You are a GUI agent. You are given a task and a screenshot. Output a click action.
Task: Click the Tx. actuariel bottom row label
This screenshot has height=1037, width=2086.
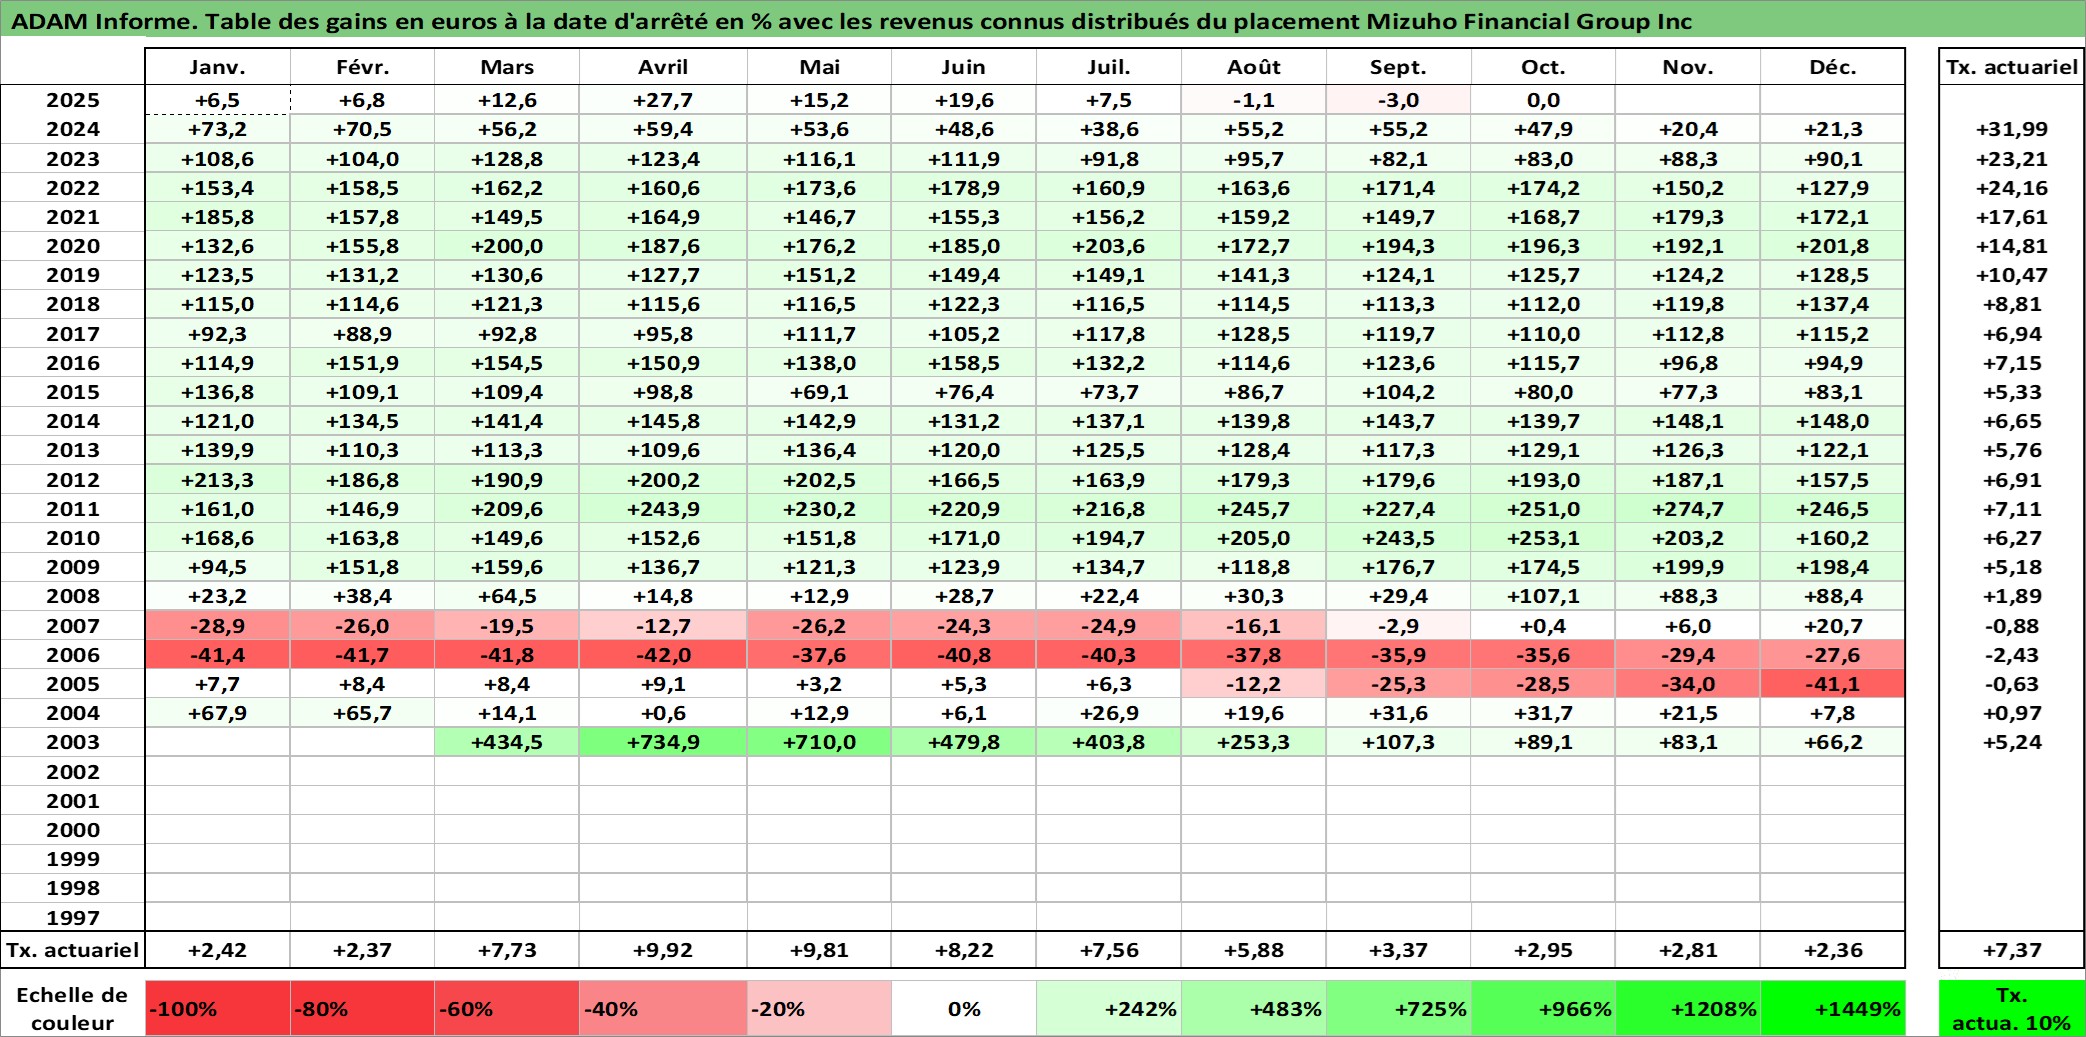(73, 950)
